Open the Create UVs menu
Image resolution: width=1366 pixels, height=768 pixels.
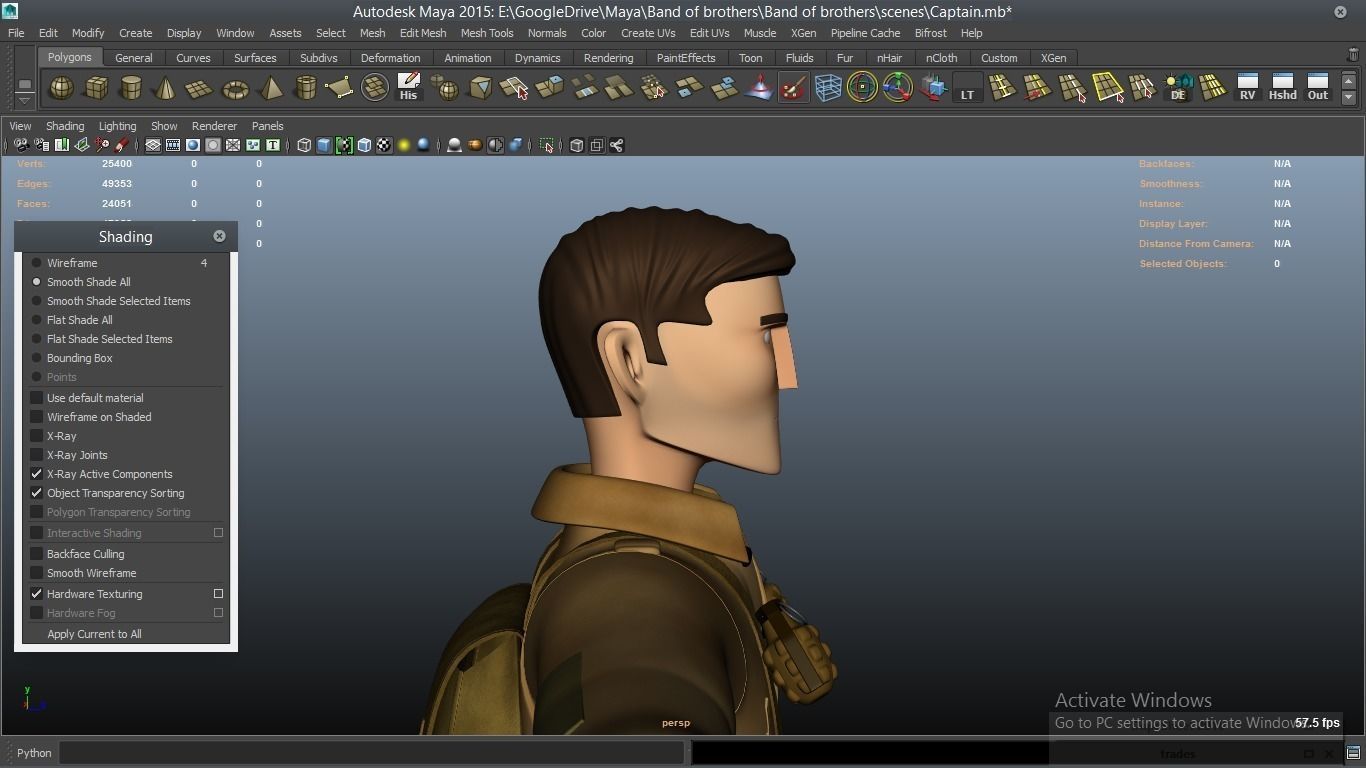click(648, 33)
